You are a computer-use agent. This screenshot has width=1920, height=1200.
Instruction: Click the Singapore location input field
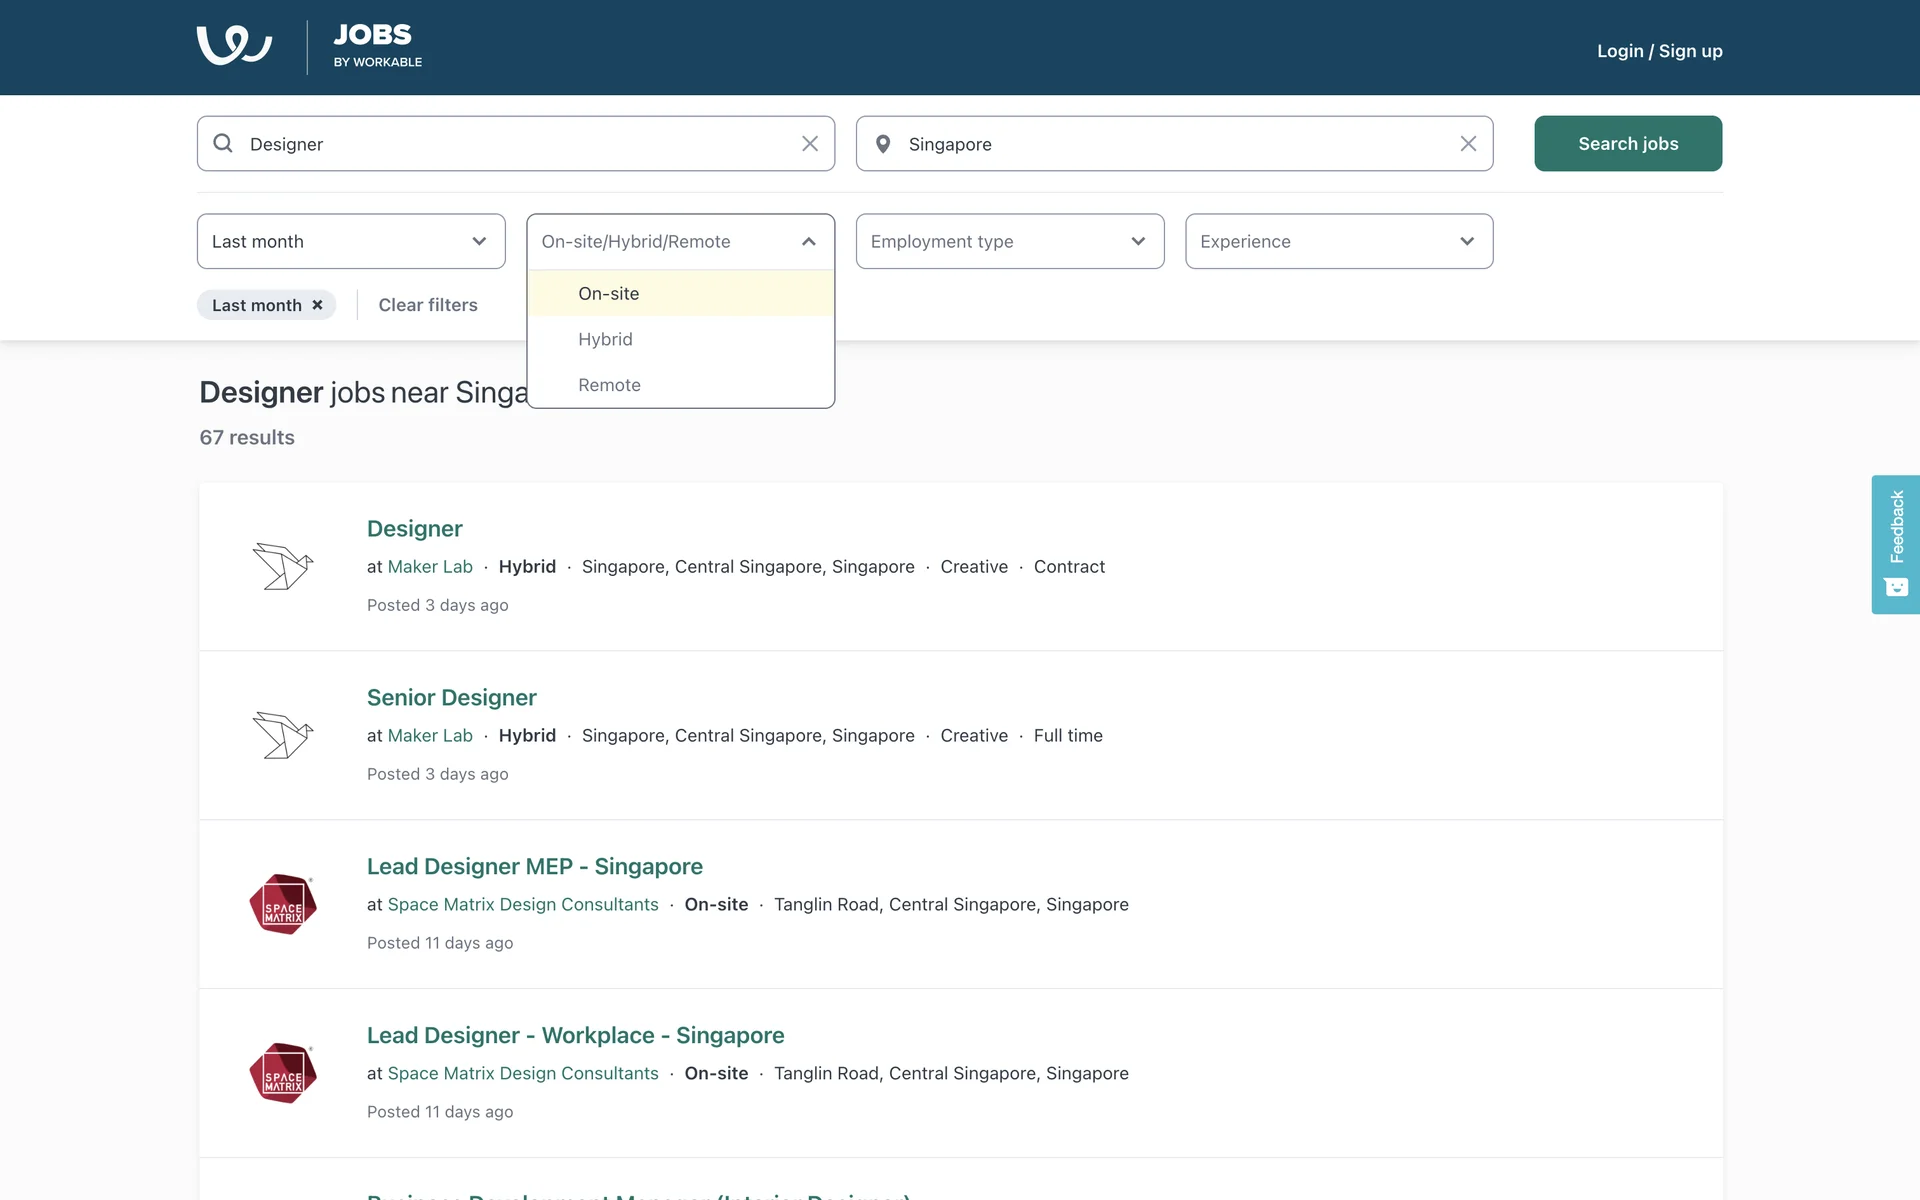pos(1170,144)
